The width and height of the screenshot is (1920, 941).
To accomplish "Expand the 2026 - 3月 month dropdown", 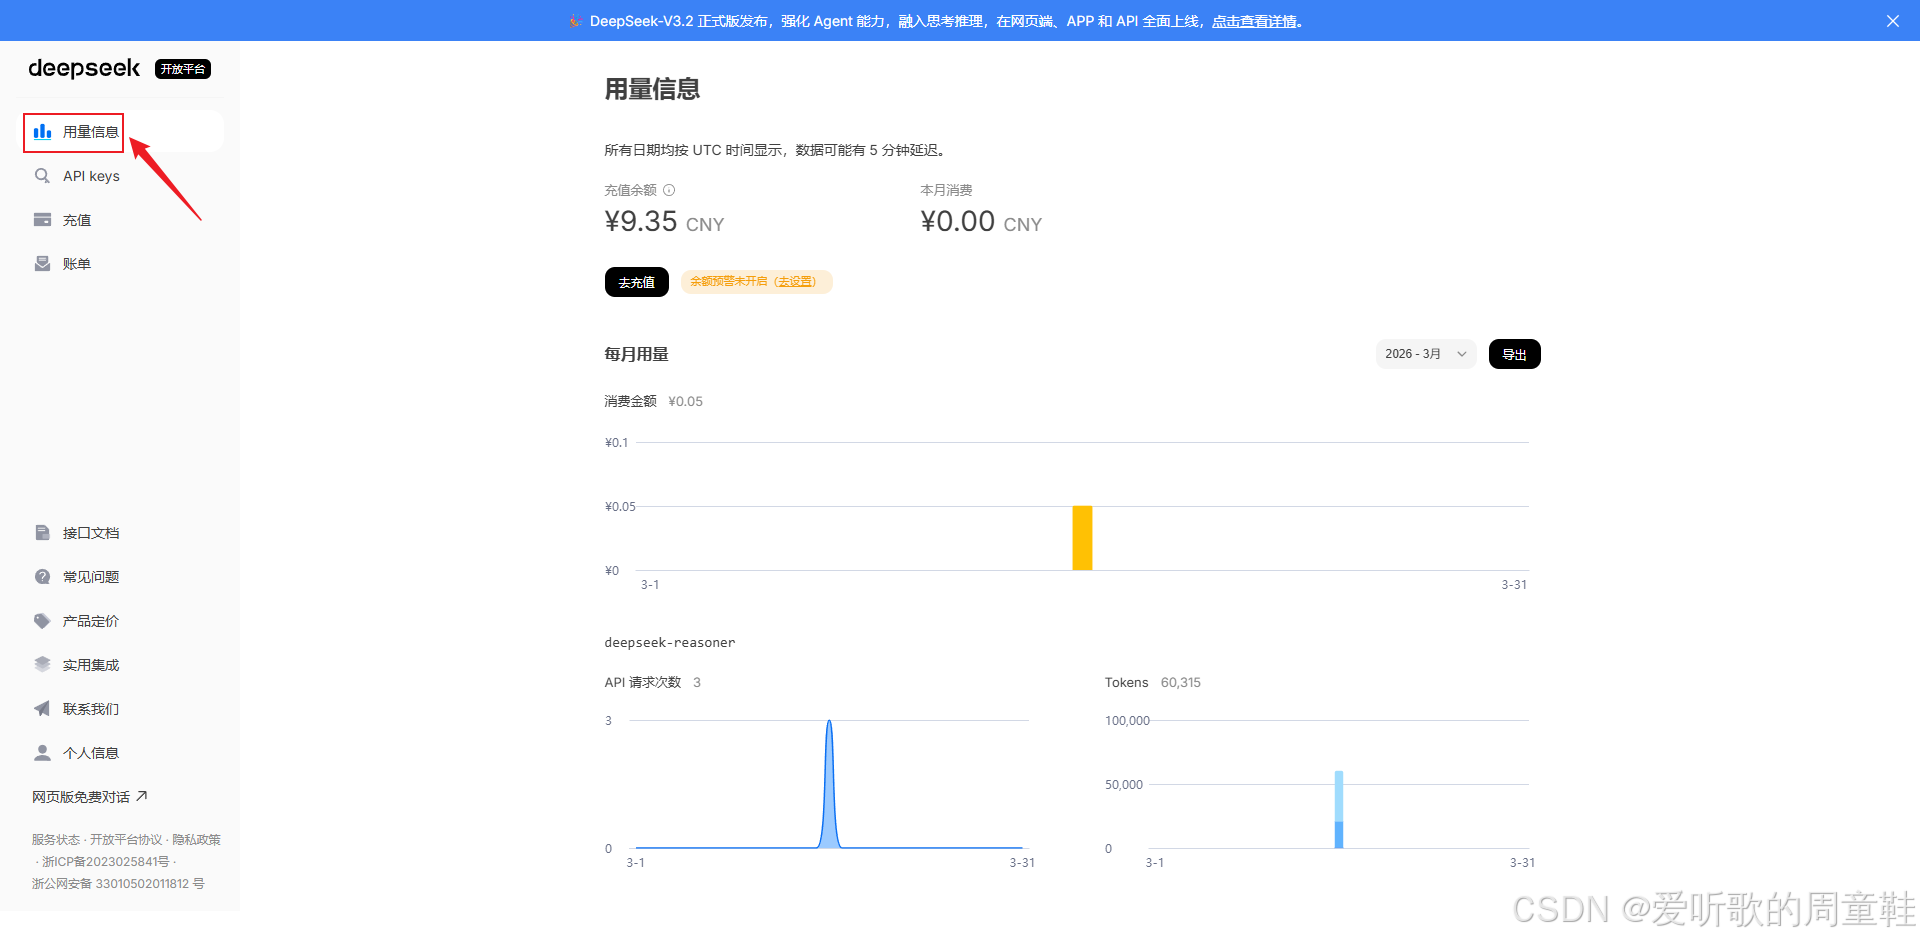I will pyautogui.click(x=1425, y=354).
